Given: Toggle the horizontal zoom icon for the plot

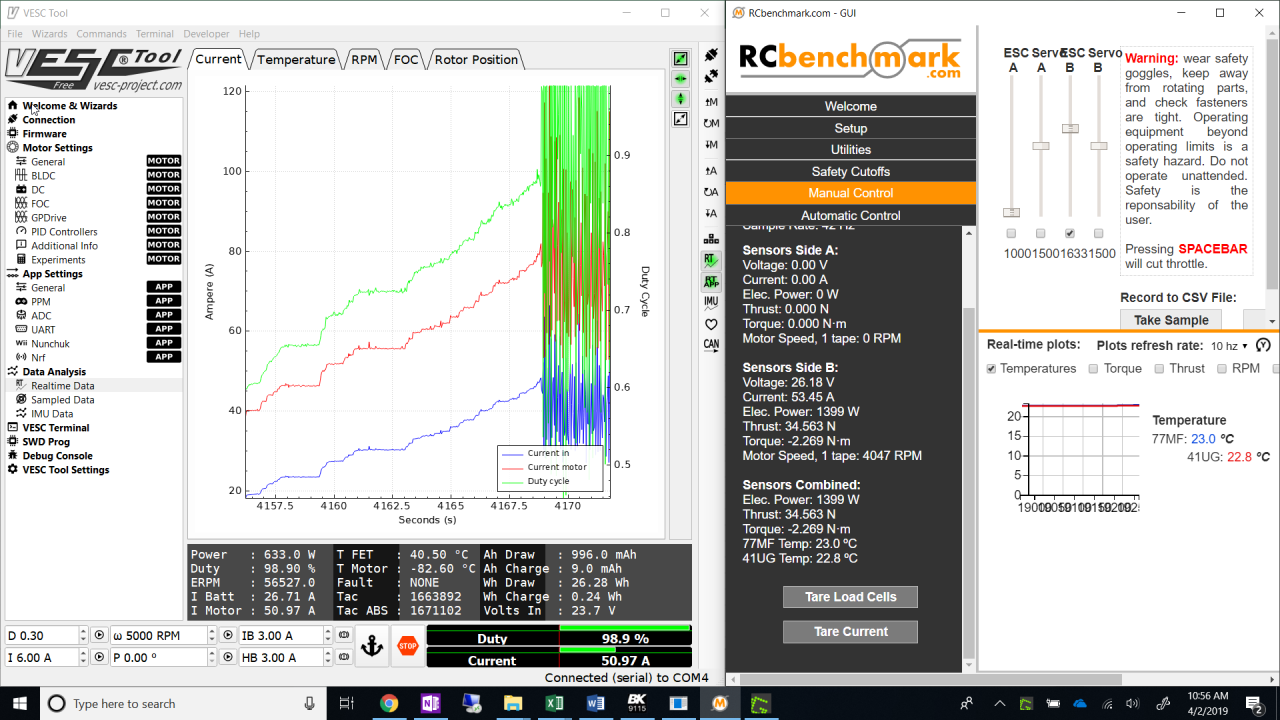Looking at the screenshot, I should pyautogui.click(x=680, y=78).
